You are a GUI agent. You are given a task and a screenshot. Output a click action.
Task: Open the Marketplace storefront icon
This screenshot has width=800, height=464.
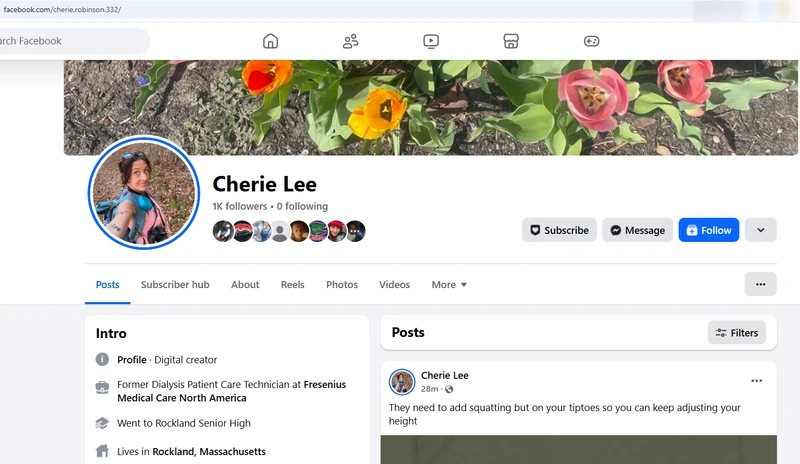tap(511, 41)
